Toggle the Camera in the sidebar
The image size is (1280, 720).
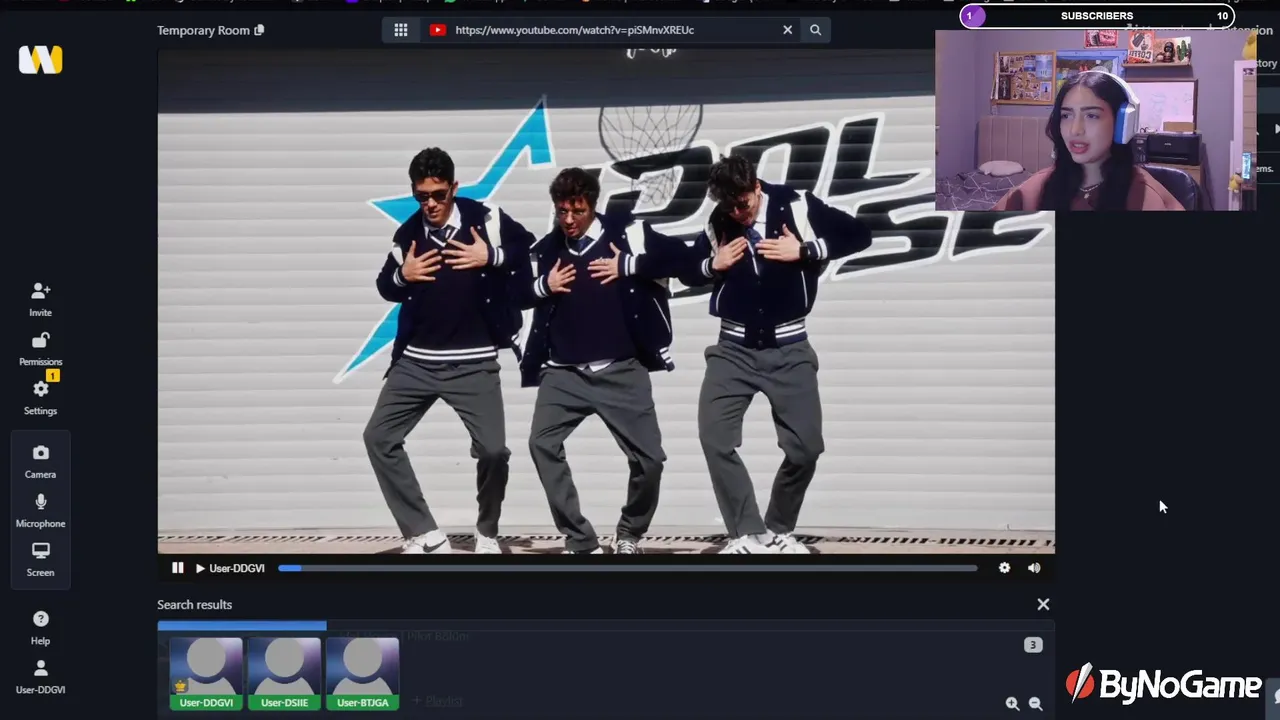point(40,462)
